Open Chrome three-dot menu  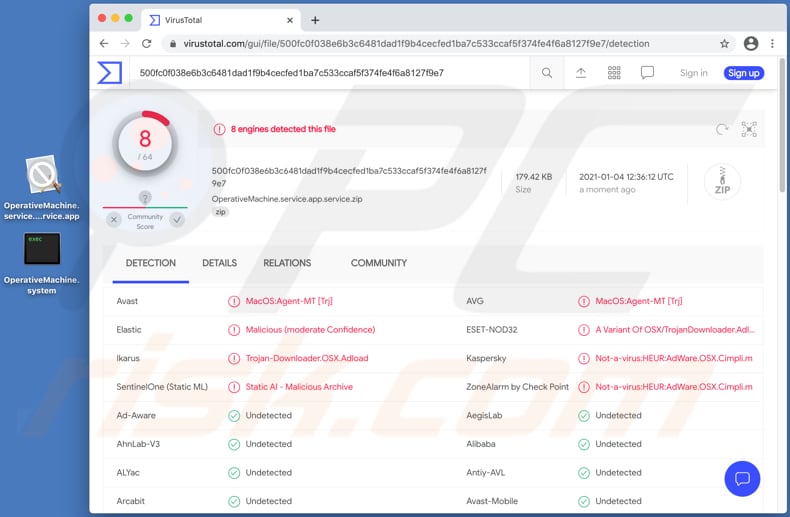pyautogui.click(x=772, y=44)
